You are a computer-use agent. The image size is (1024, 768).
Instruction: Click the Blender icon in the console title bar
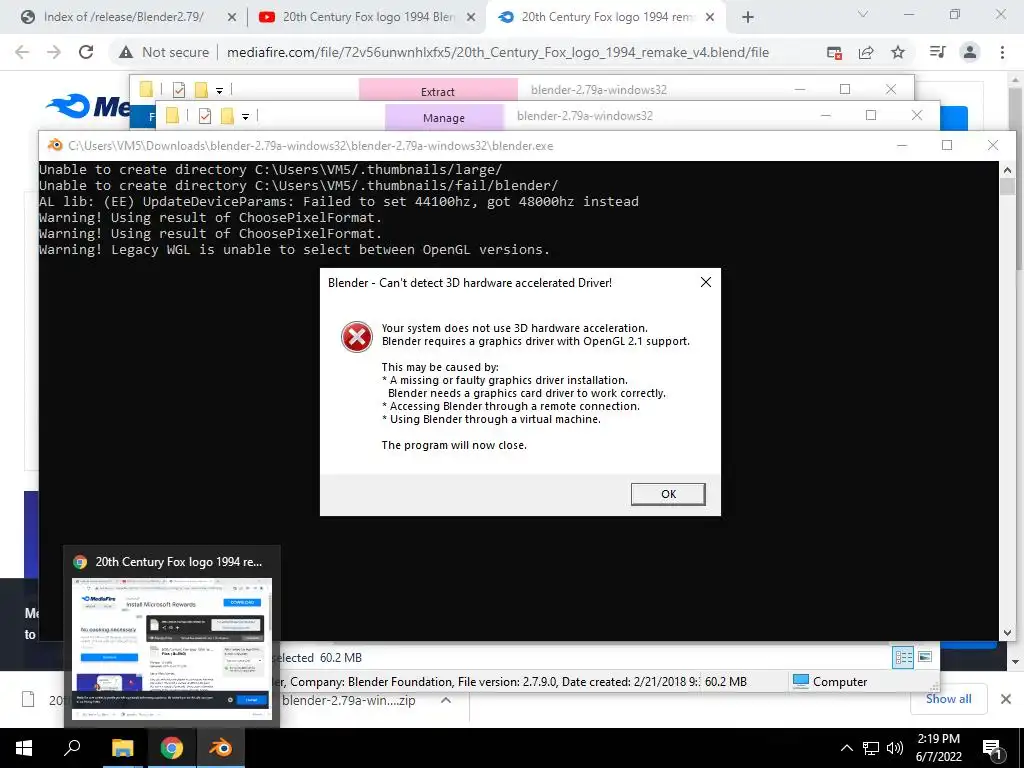click(x=56, y=145)
